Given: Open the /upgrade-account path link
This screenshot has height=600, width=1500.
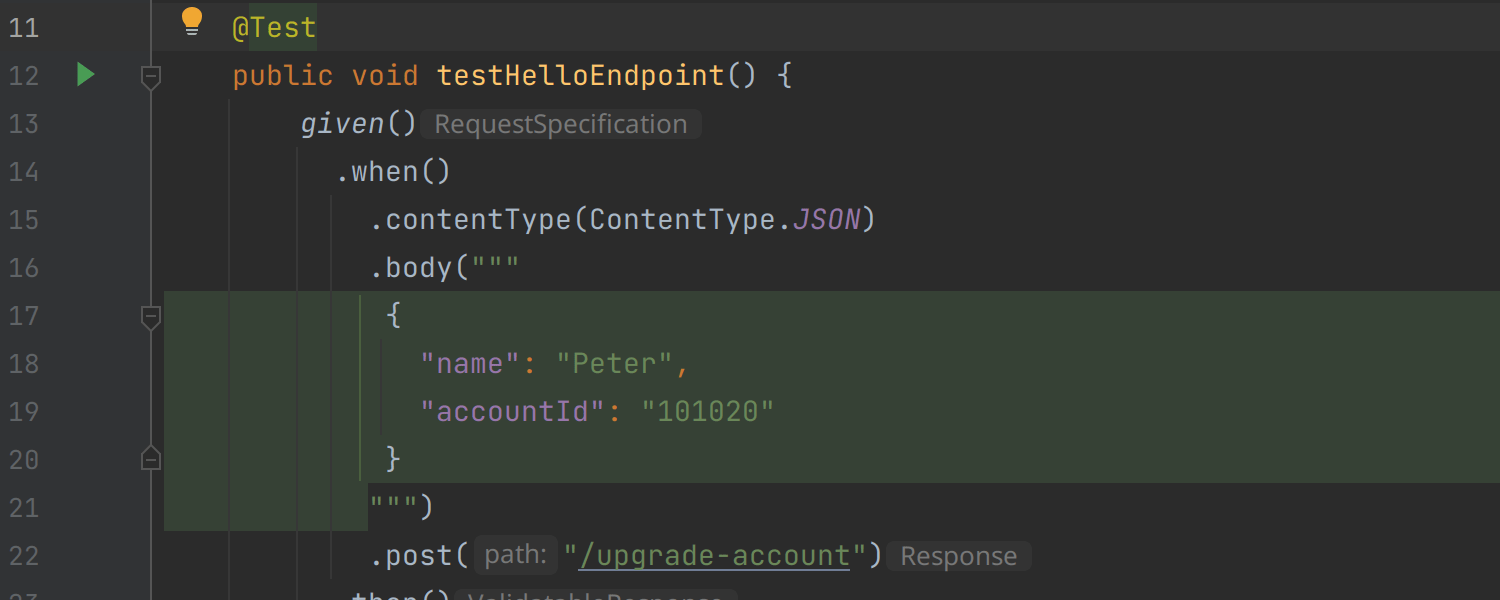Looking at the screenshot, I should click(714, 556).
